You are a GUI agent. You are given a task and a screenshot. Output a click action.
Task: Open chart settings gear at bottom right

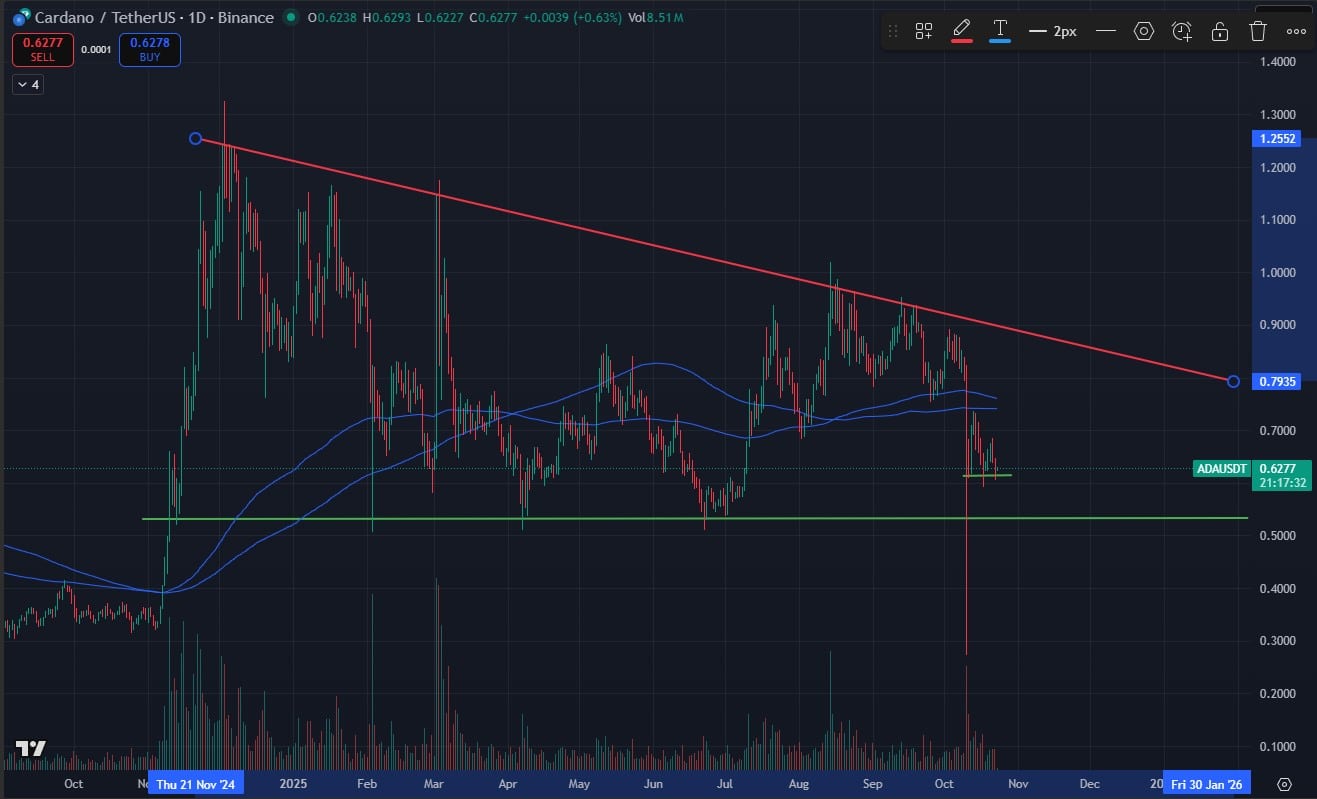tap(1285, 784)
